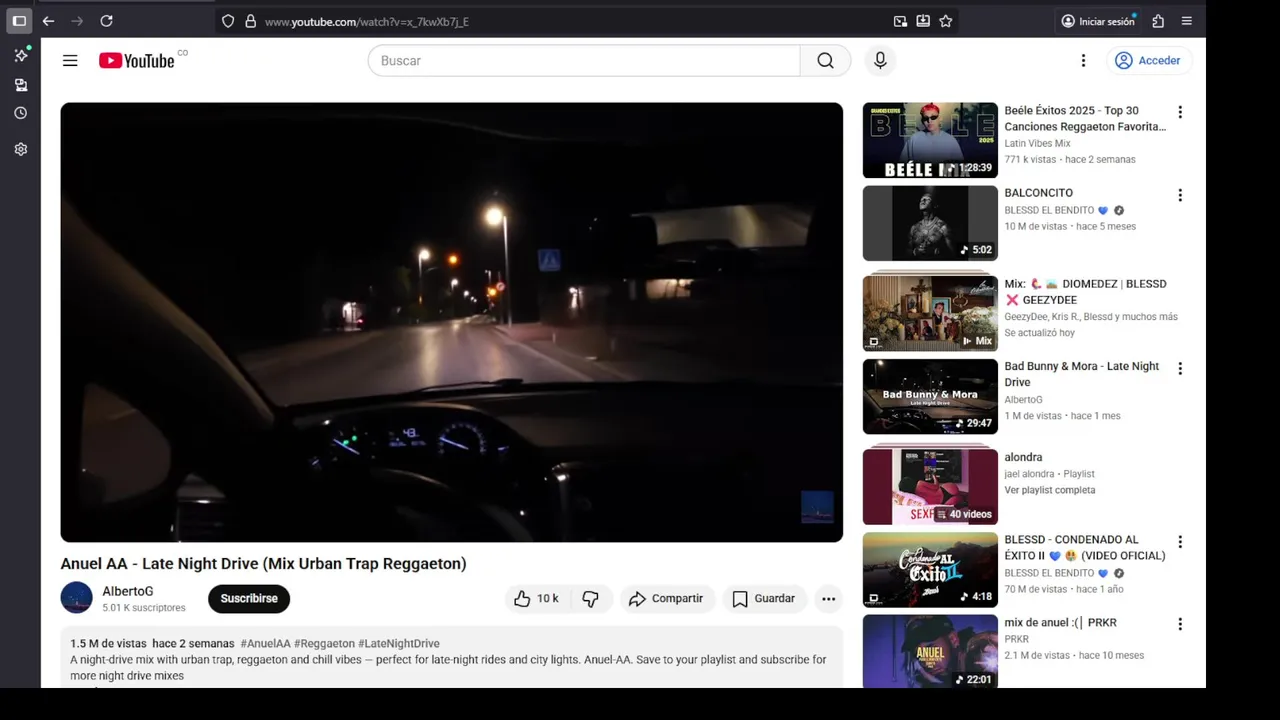1280x720 pixels.
Task: Open DIOMEDEZ BLESSD mix thumbnail
Action: pos(930,313)
